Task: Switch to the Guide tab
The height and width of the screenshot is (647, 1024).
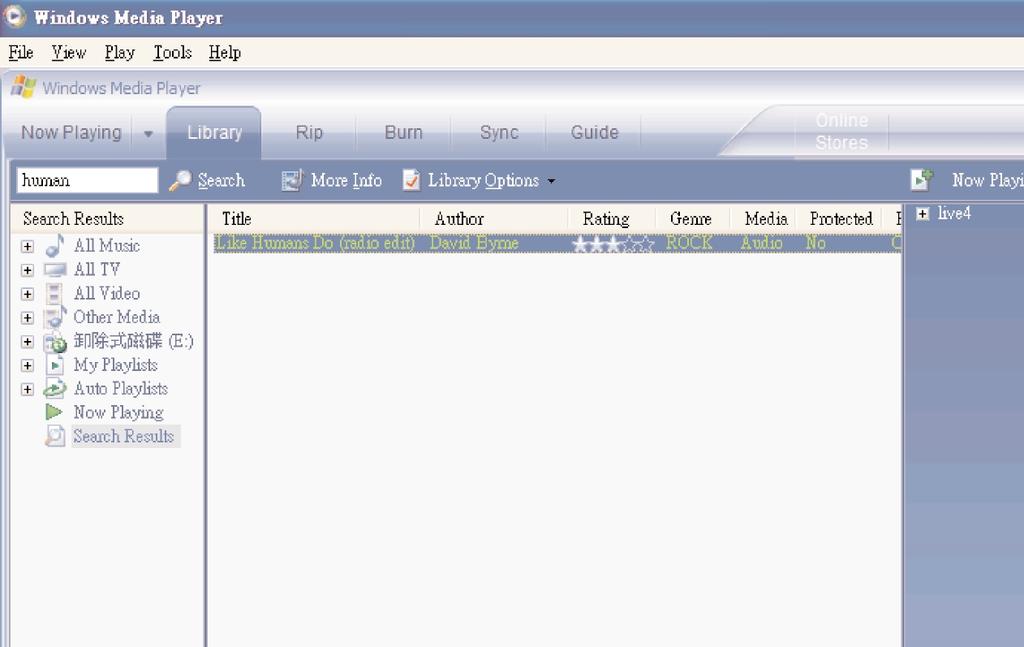Action: (594, 133)
